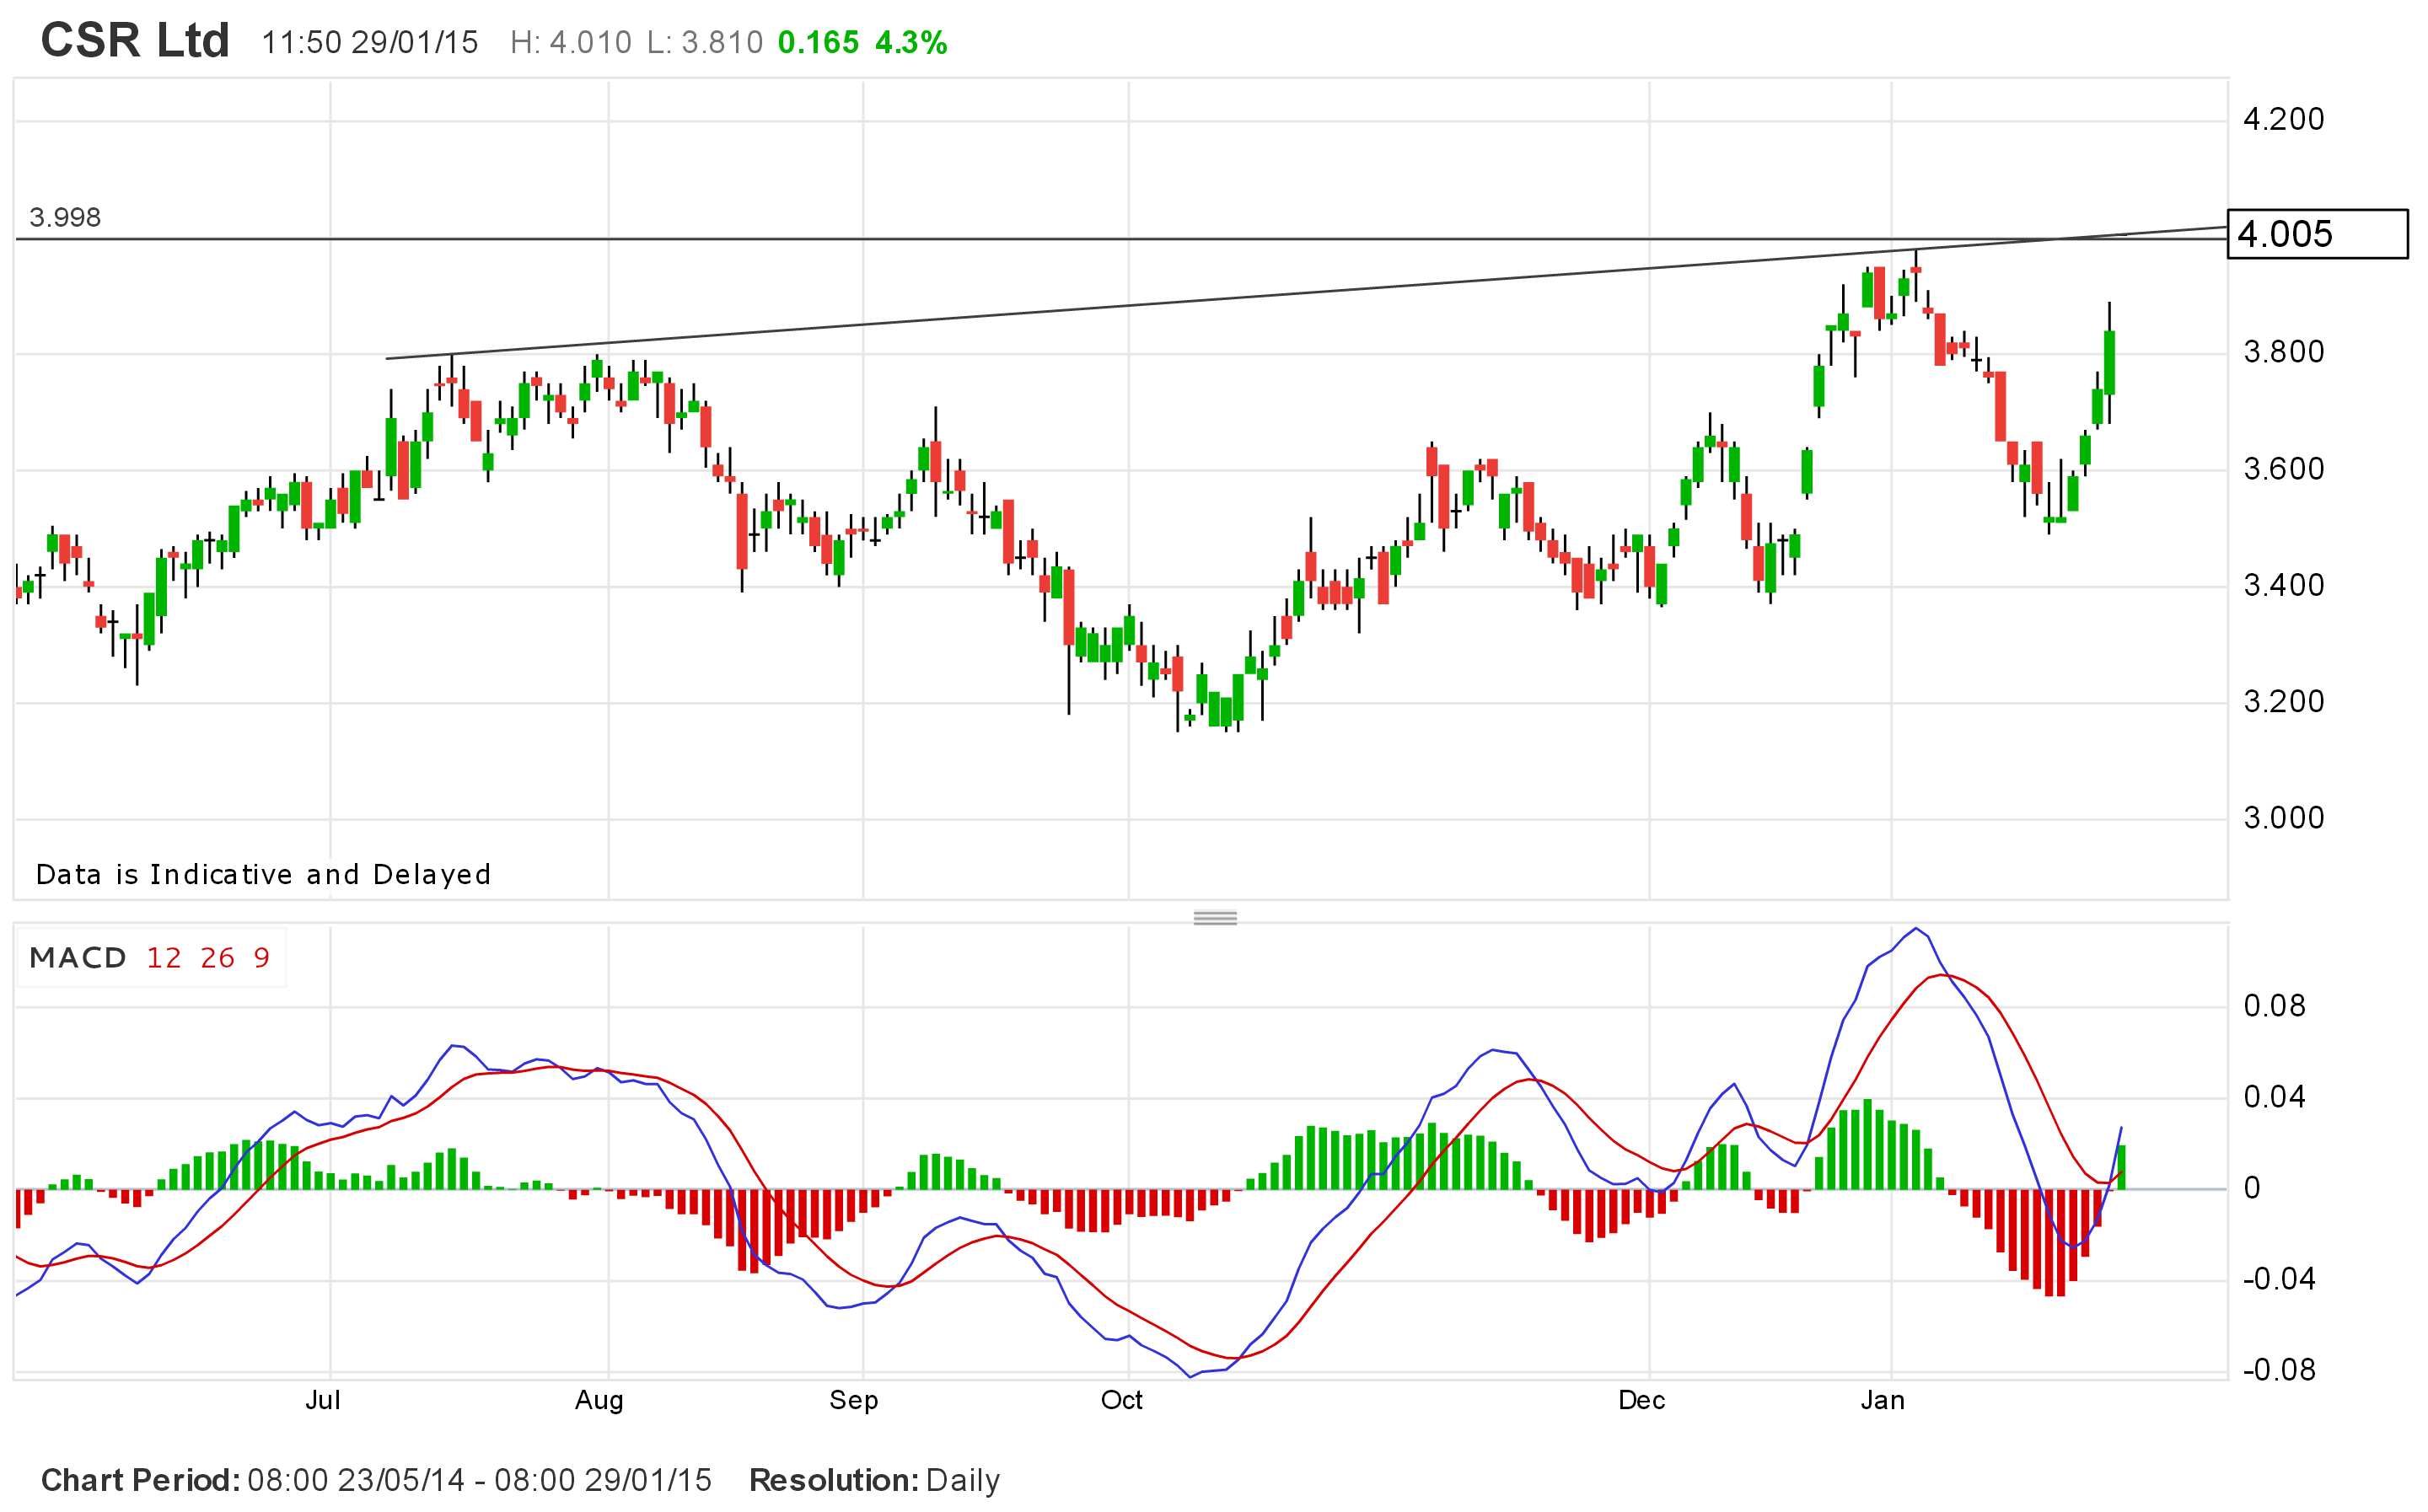2428x1512 pixels.
Task: Click the 3.998 horizontal line label
Action: coord(65,217)
